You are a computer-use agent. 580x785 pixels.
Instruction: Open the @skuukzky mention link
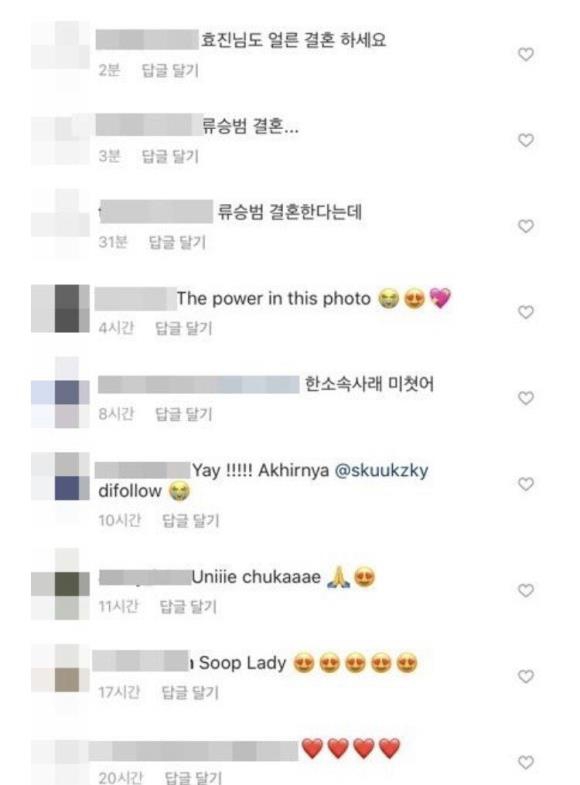381,471
